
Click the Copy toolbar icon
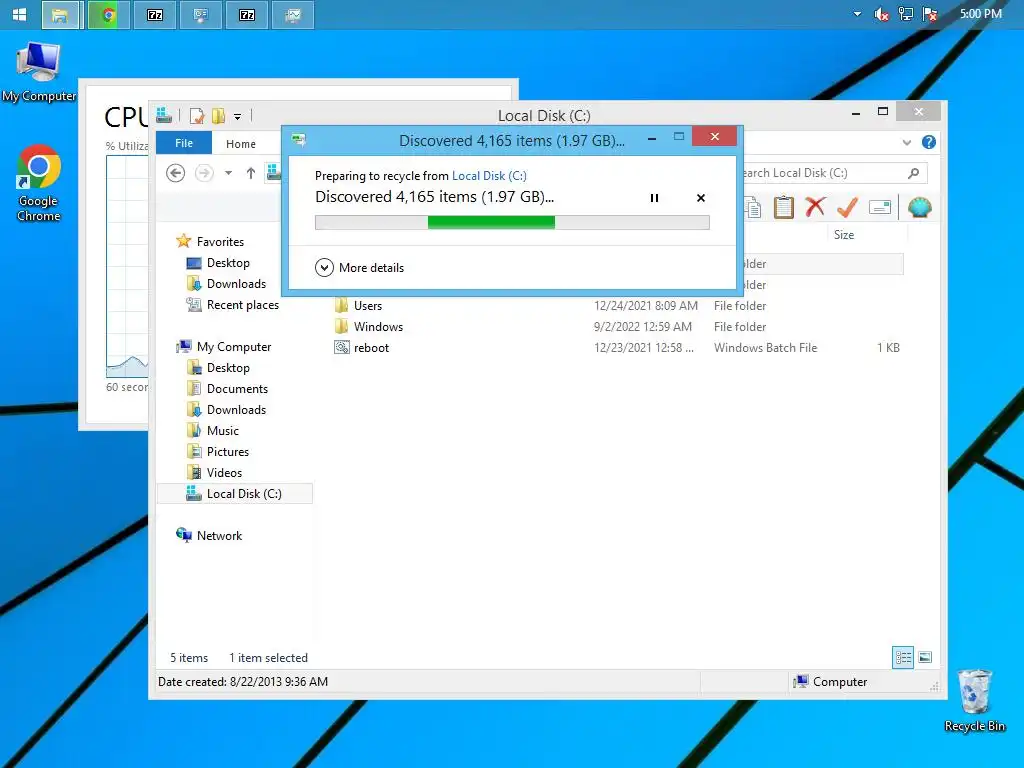point(752,208)
